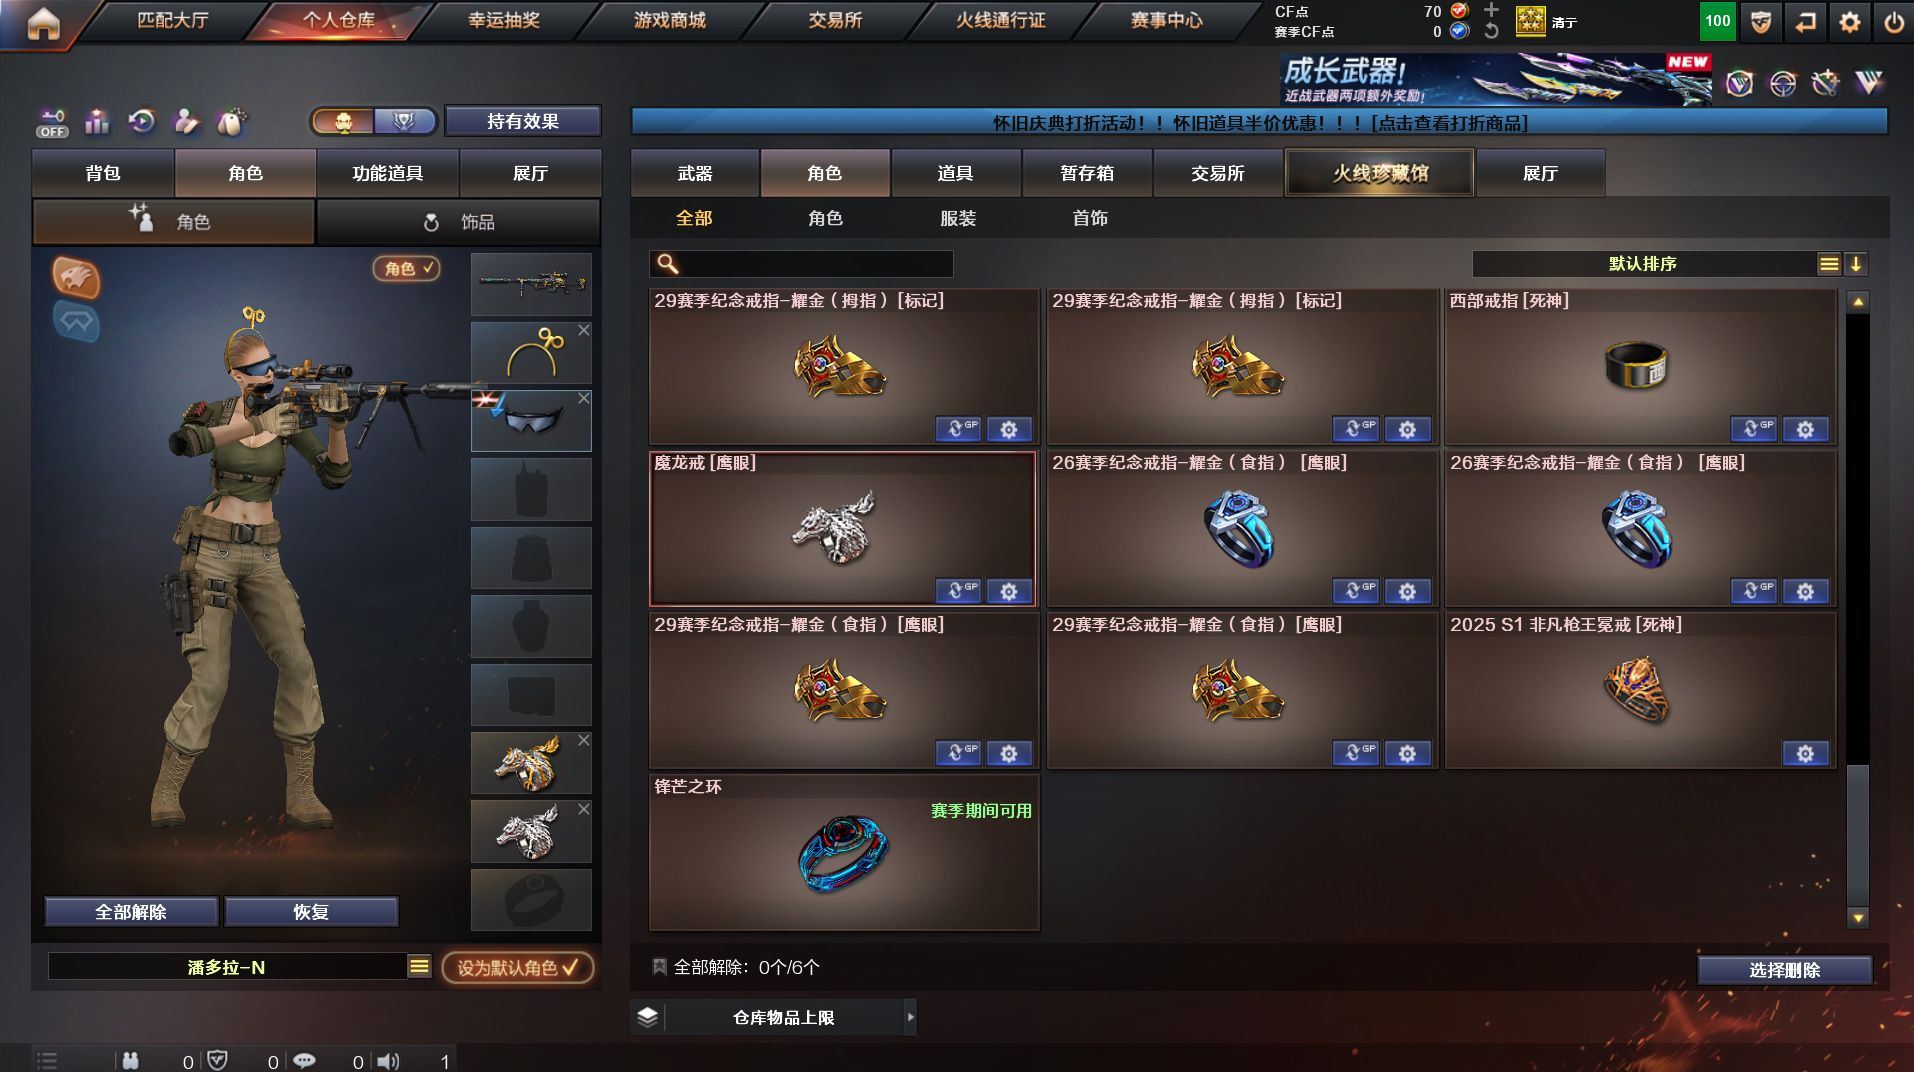
Task: Toggle the 角色 checkmark pill
Action: coord(406,268)
